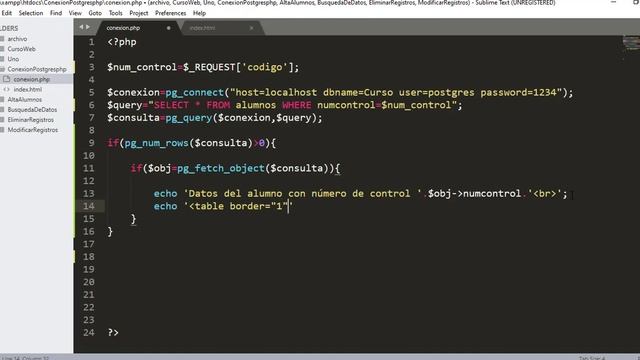Click the 'password=1234' text
Image resolution: width=640 pixels, height=360 pixels.
coord(518,92)
